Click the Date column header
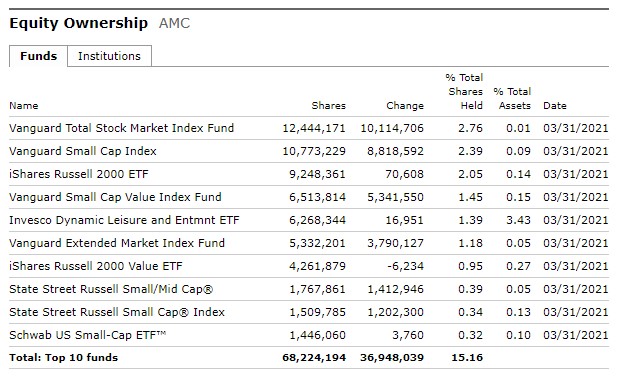622x376 pixels. coord(555,106)
